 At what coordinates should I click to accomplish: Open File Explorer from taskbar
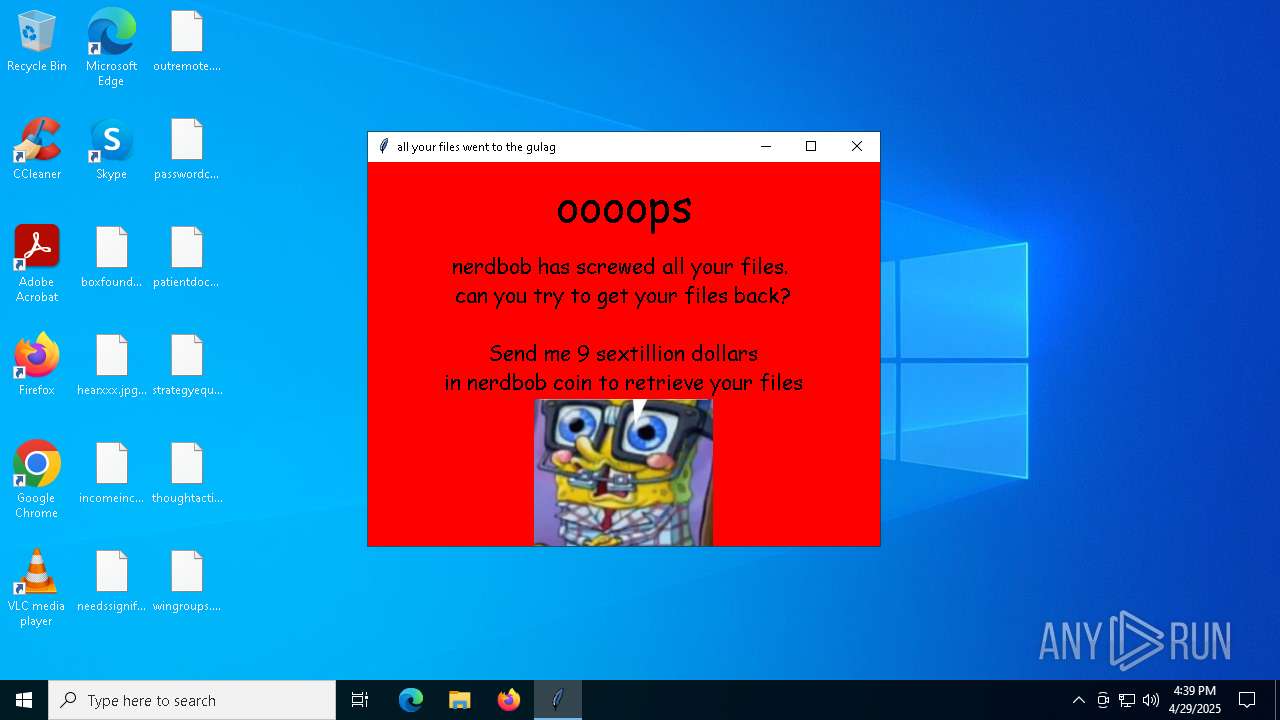pyautogui.click(x=459, y=700)
